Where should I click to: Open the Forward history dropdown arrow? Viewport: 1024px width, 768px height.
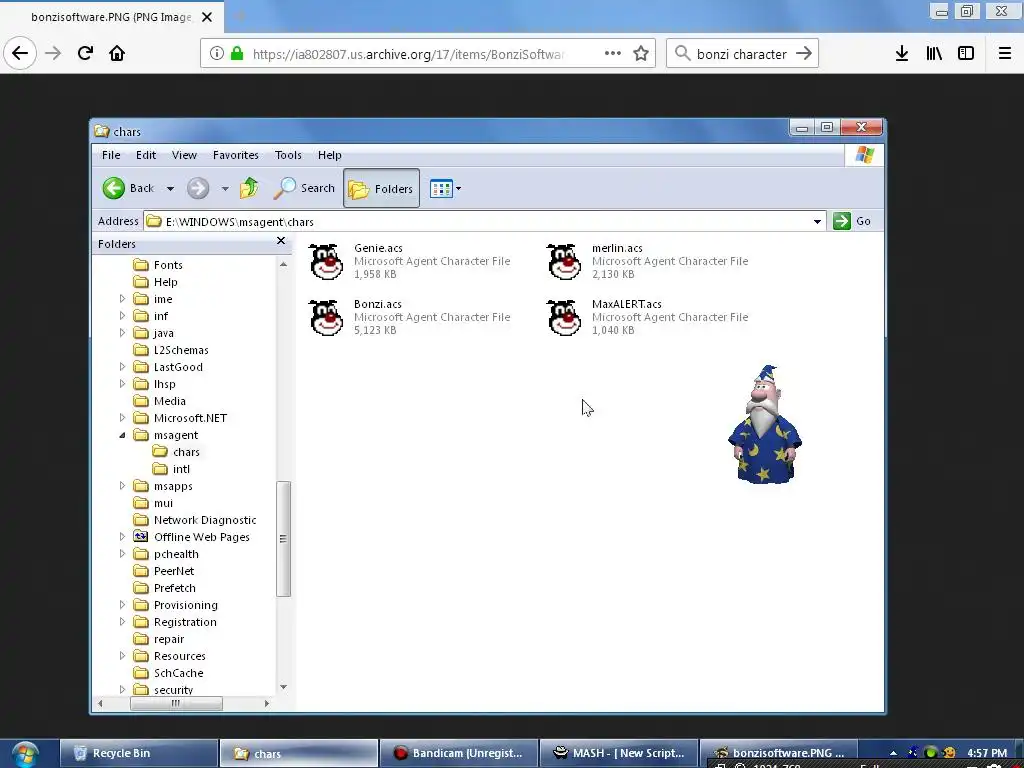click(225, 189)
